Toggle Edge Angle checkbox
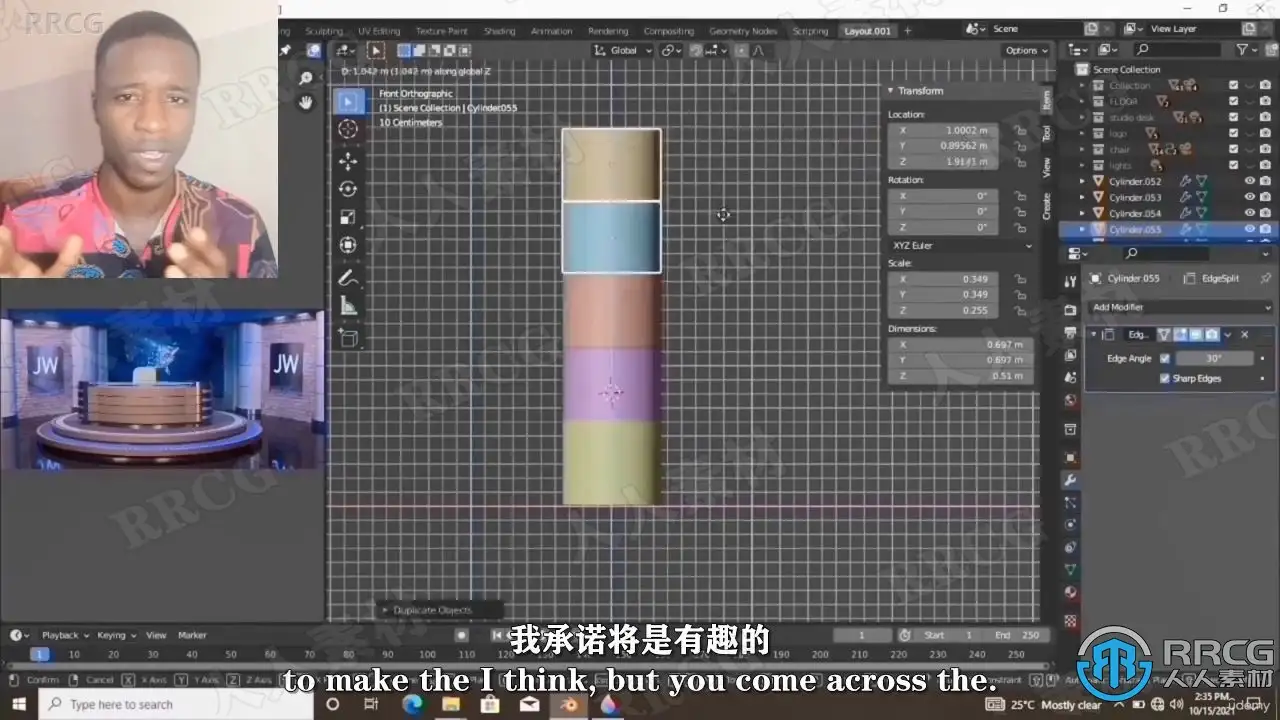This screenshot has width=1280, height=720. (1164, 358)
